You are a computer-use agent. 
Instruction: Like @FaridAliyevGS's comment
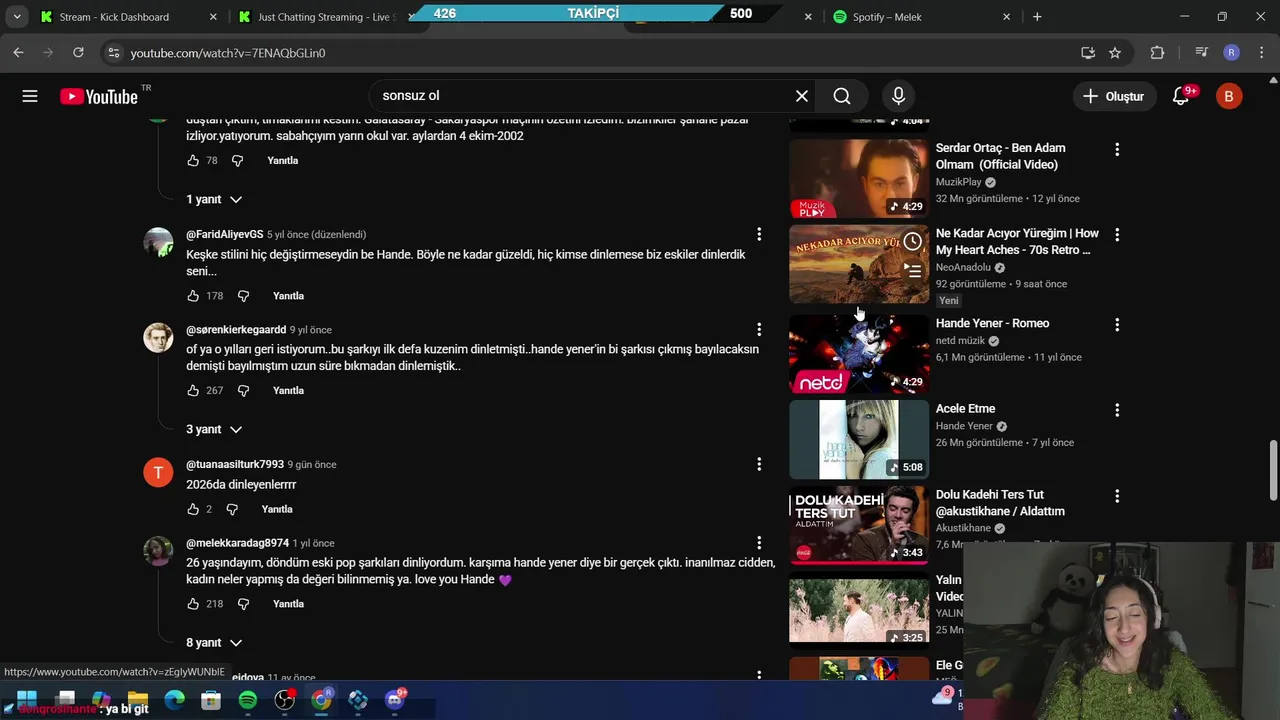pyautogui.click(x=193, y=296)
